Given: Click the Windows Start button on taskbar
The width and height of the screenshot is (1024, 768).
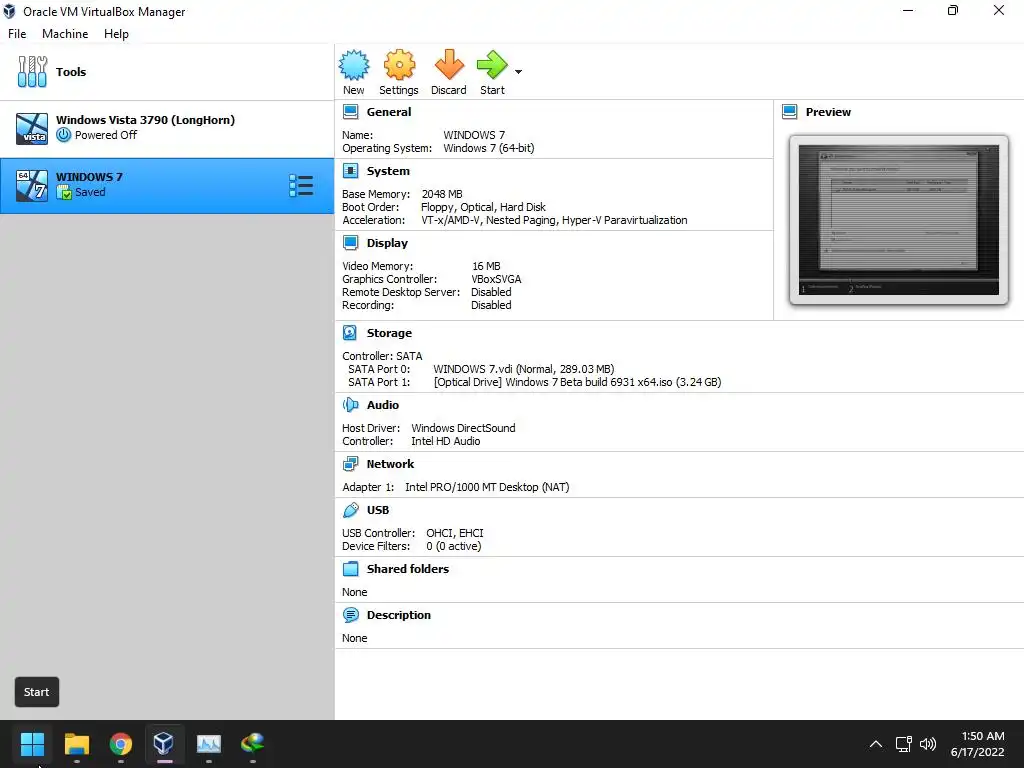Looking at the screenshot, I should 32,744.
